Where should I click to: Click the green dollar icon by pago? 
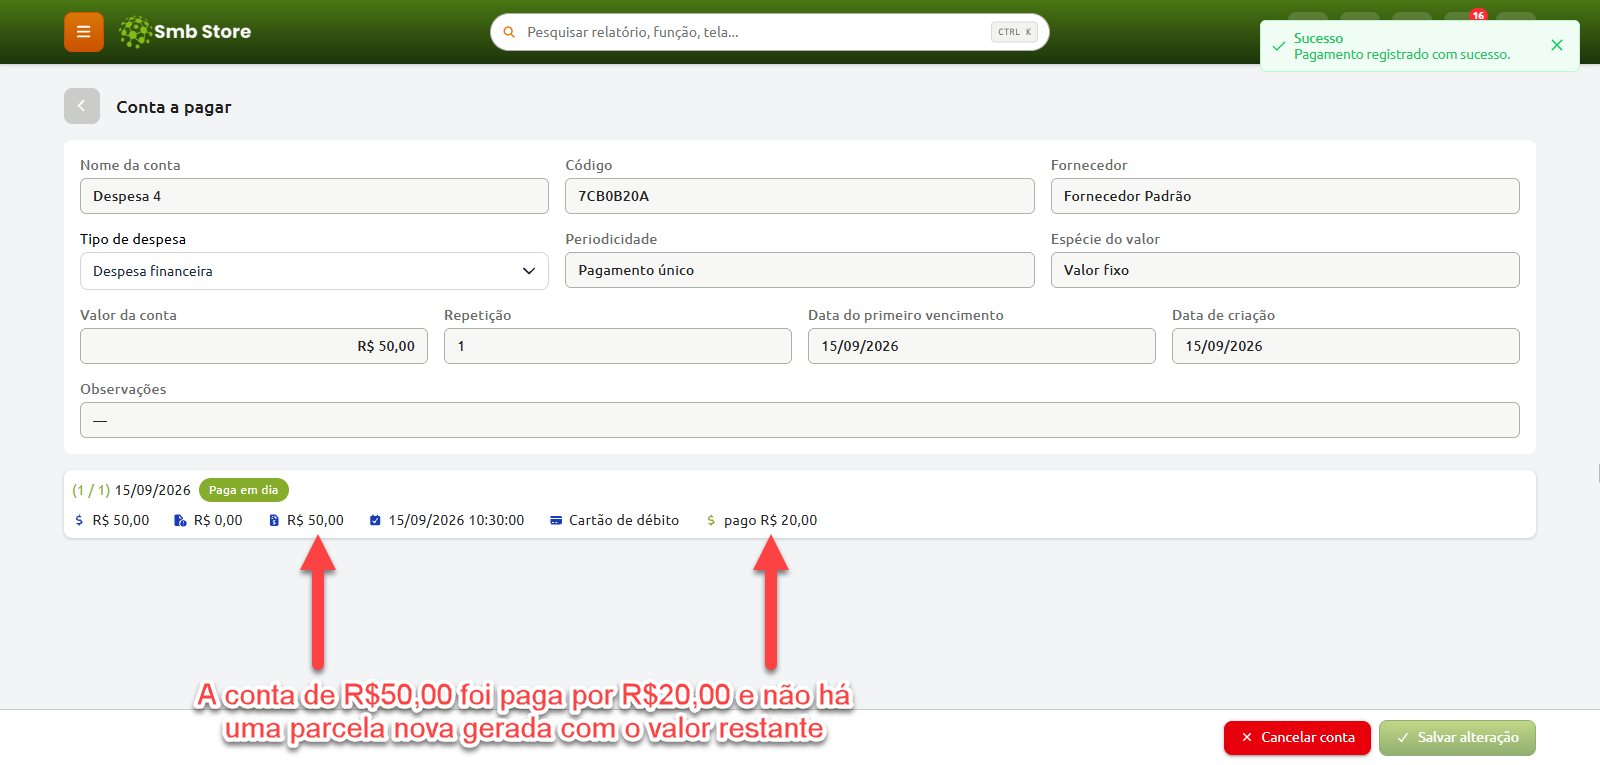point(711,520)
